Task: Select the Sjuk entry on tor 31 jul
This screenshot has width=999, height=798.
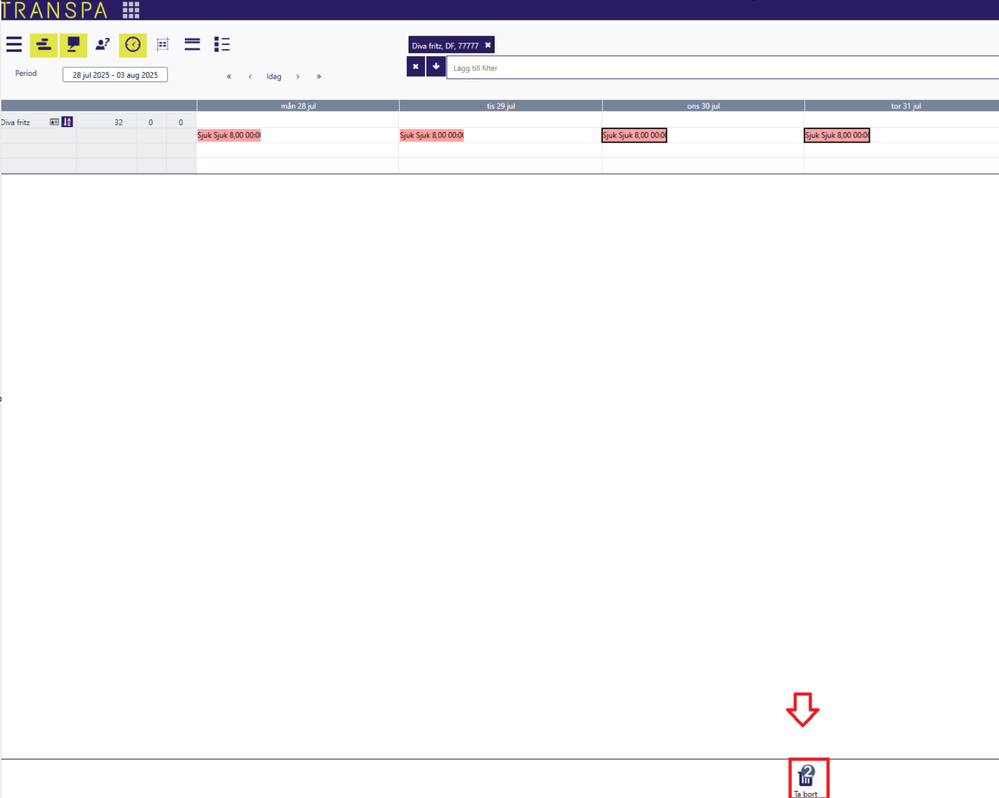Action: [x=837, y=135]
